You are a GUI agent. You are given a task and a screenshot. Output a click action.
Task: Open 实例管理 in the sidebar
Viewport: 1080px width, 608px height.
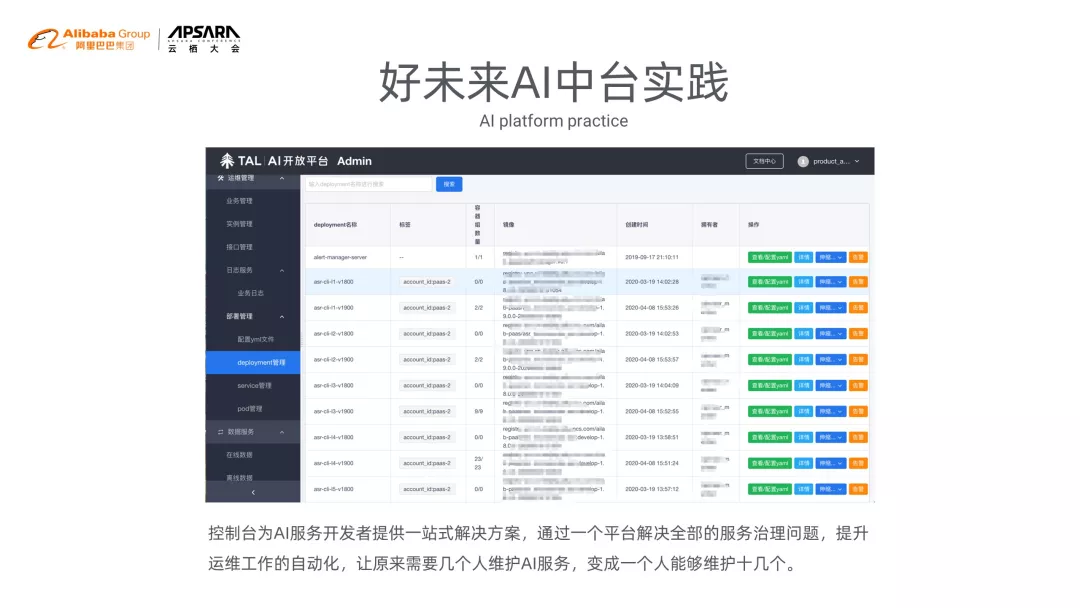[239, 224]
